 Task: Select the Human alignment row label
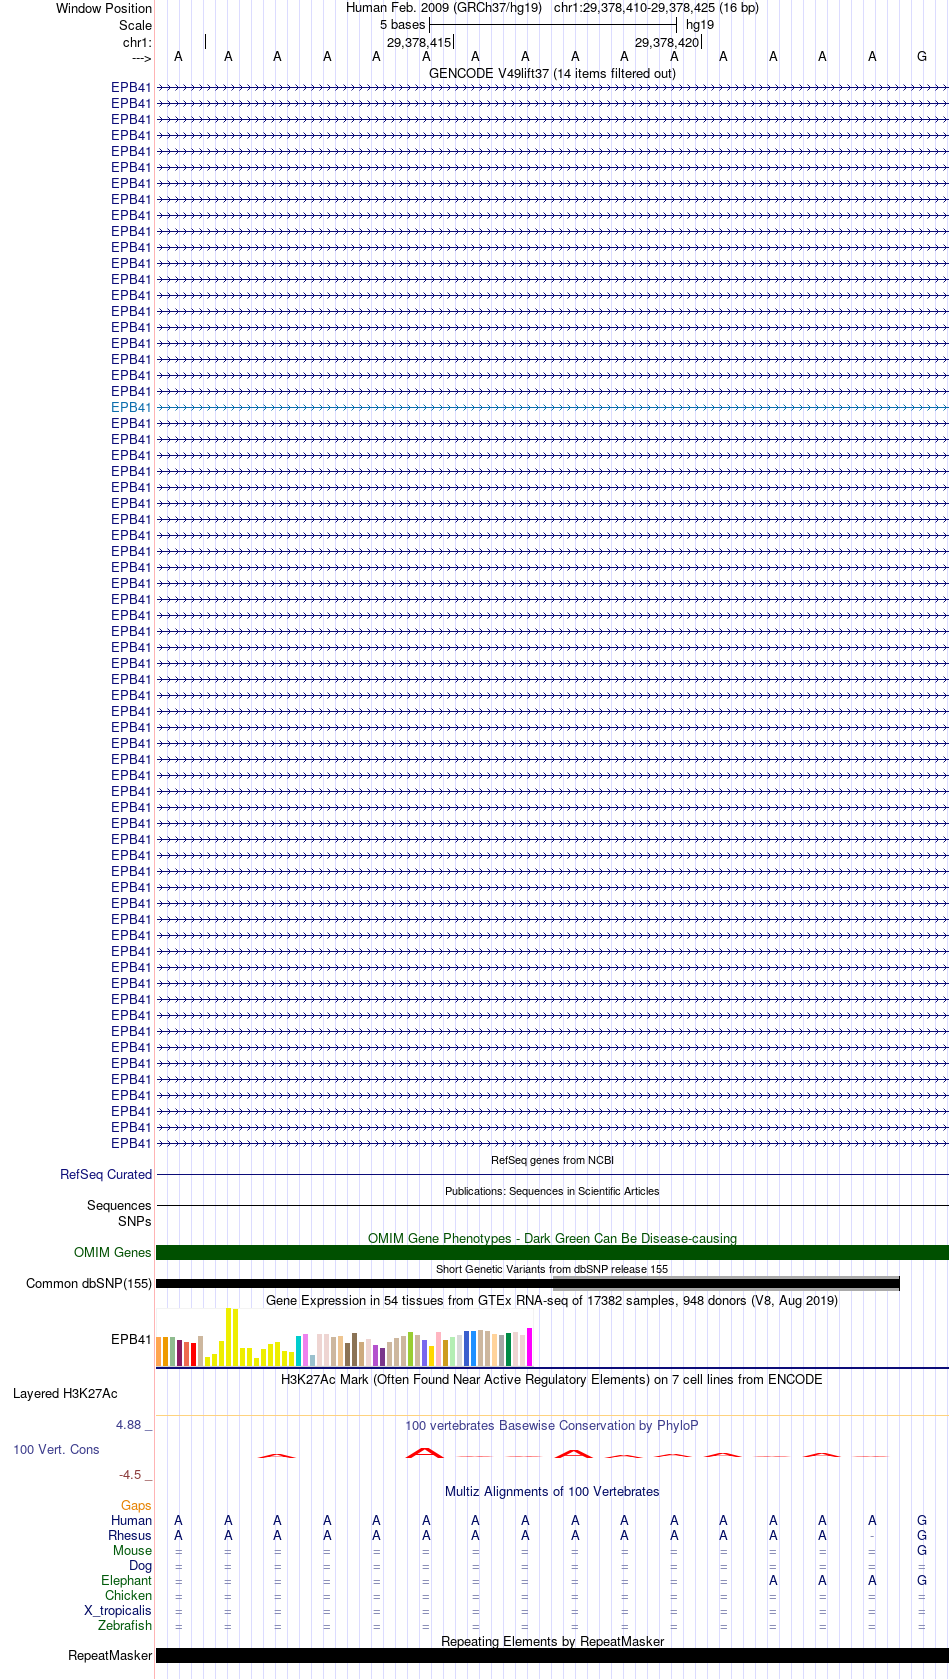point(132,1520)
